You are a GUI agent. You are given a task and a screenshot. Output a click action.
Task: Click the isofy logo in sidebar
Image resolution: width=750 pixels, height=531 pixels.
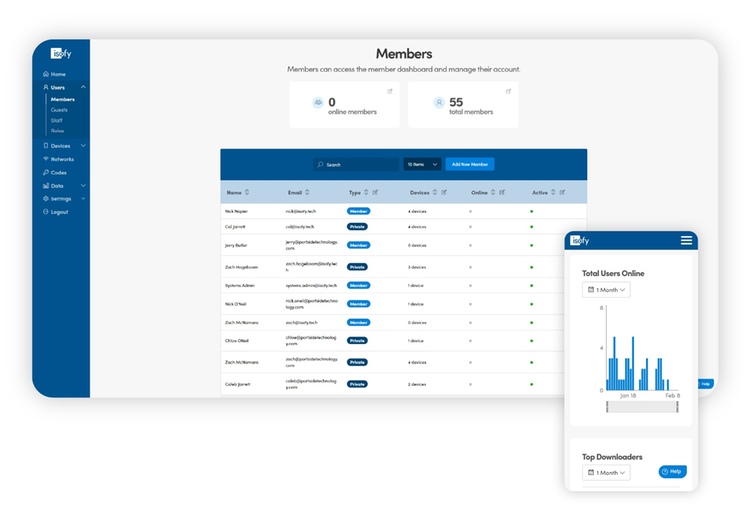coord(61,54)
